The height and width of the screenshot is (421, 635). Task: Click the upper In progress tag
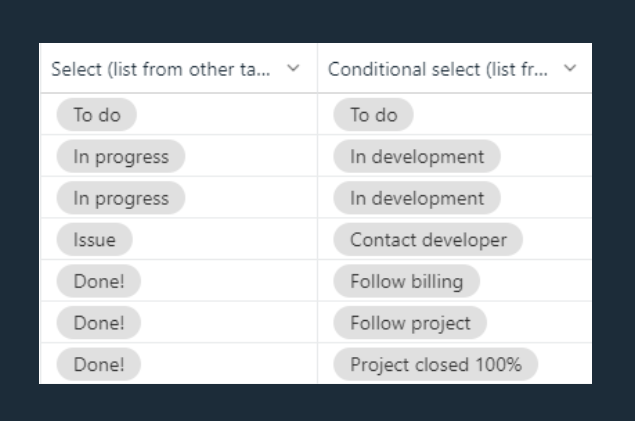(x=121, y=156)
